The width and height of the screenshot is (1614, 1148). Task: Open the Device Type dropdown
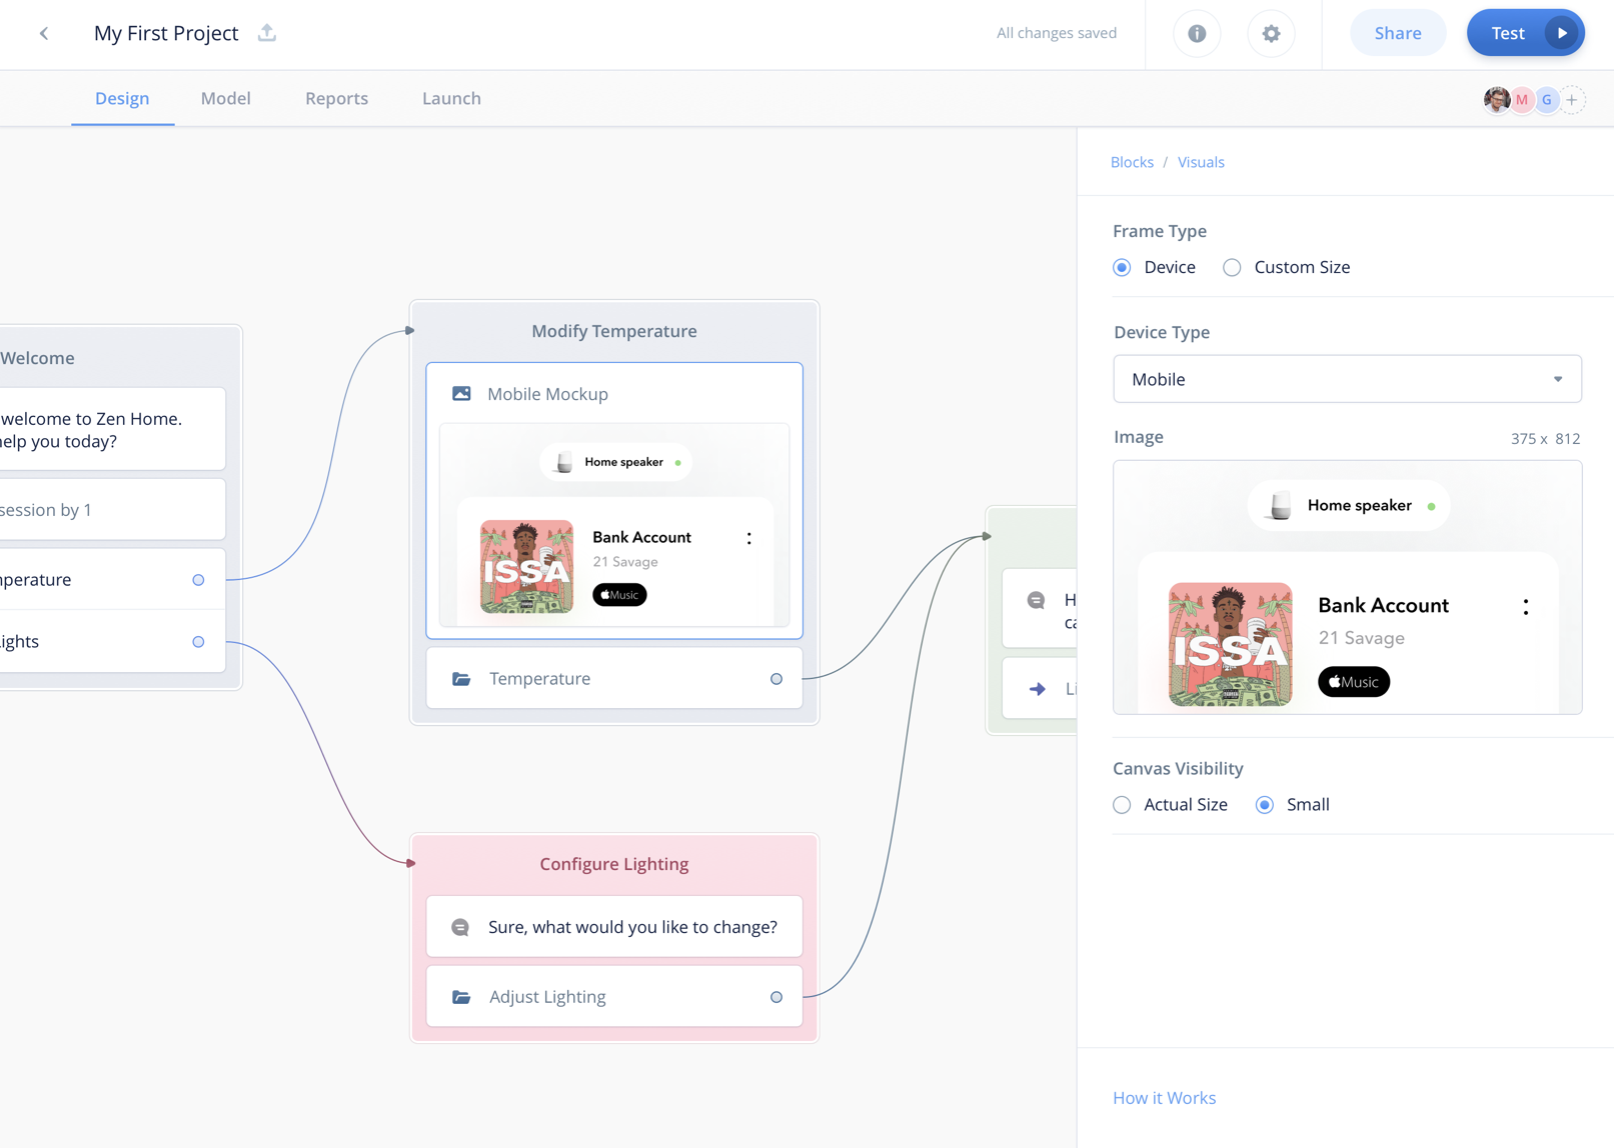(x=1346, y=379)
